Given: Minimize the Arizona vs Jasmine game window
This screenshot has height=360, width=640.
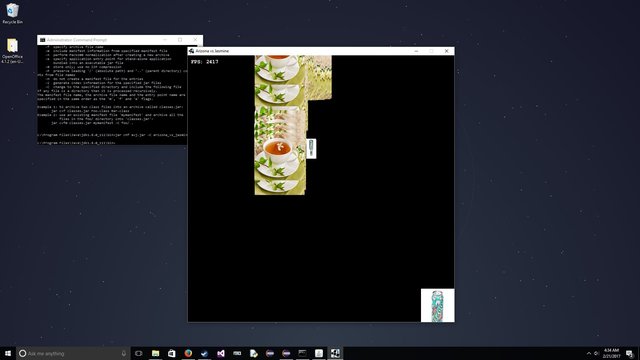Looking at the screenshot, I should [x=416, y=51].
